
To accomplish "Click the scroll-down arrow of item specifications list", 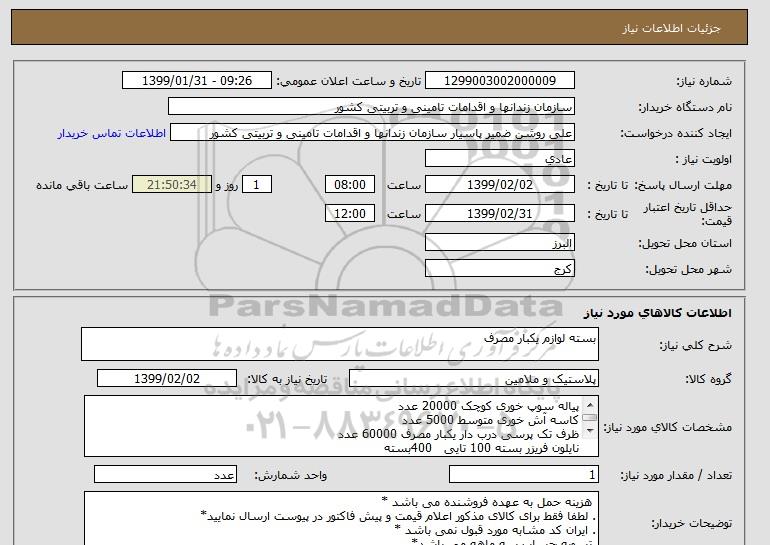I will (x=590, y=431).
